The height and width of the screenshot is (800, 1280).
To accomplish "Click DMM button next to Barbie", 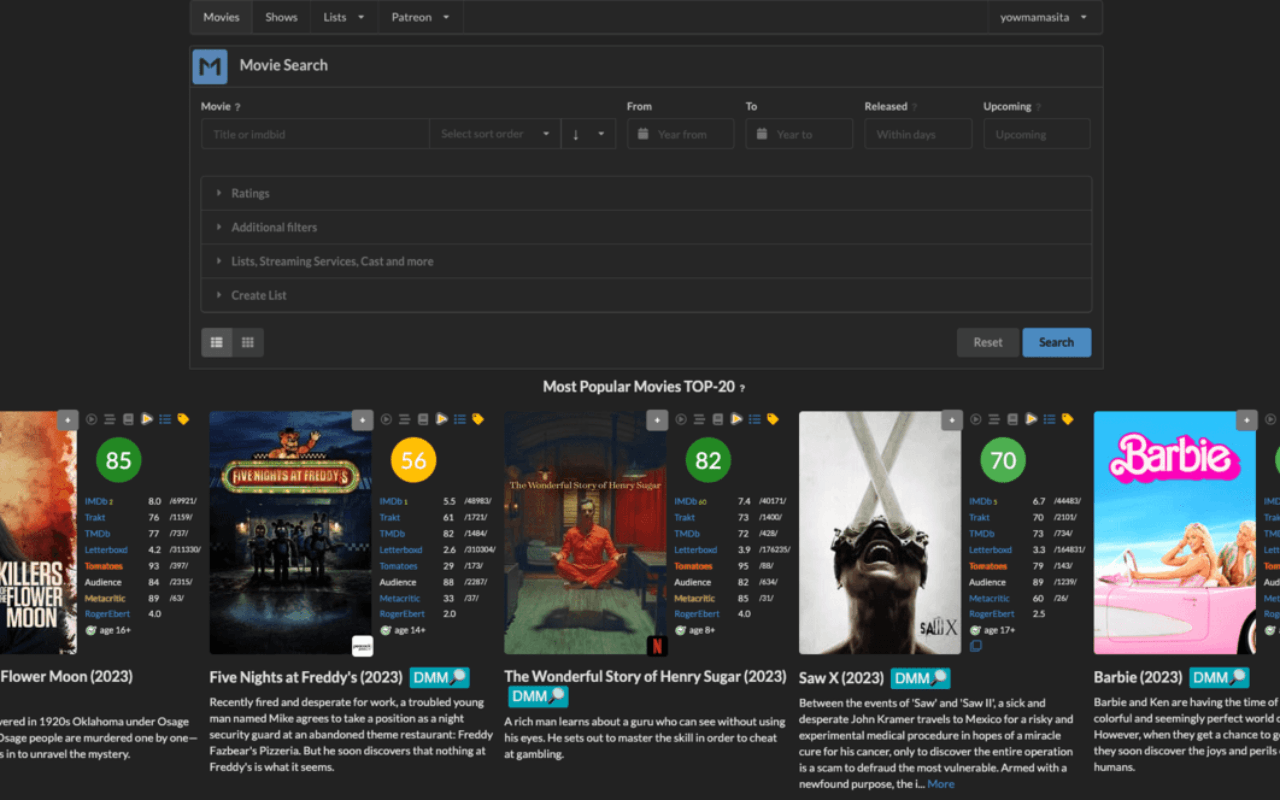I will coord(1218,678).
